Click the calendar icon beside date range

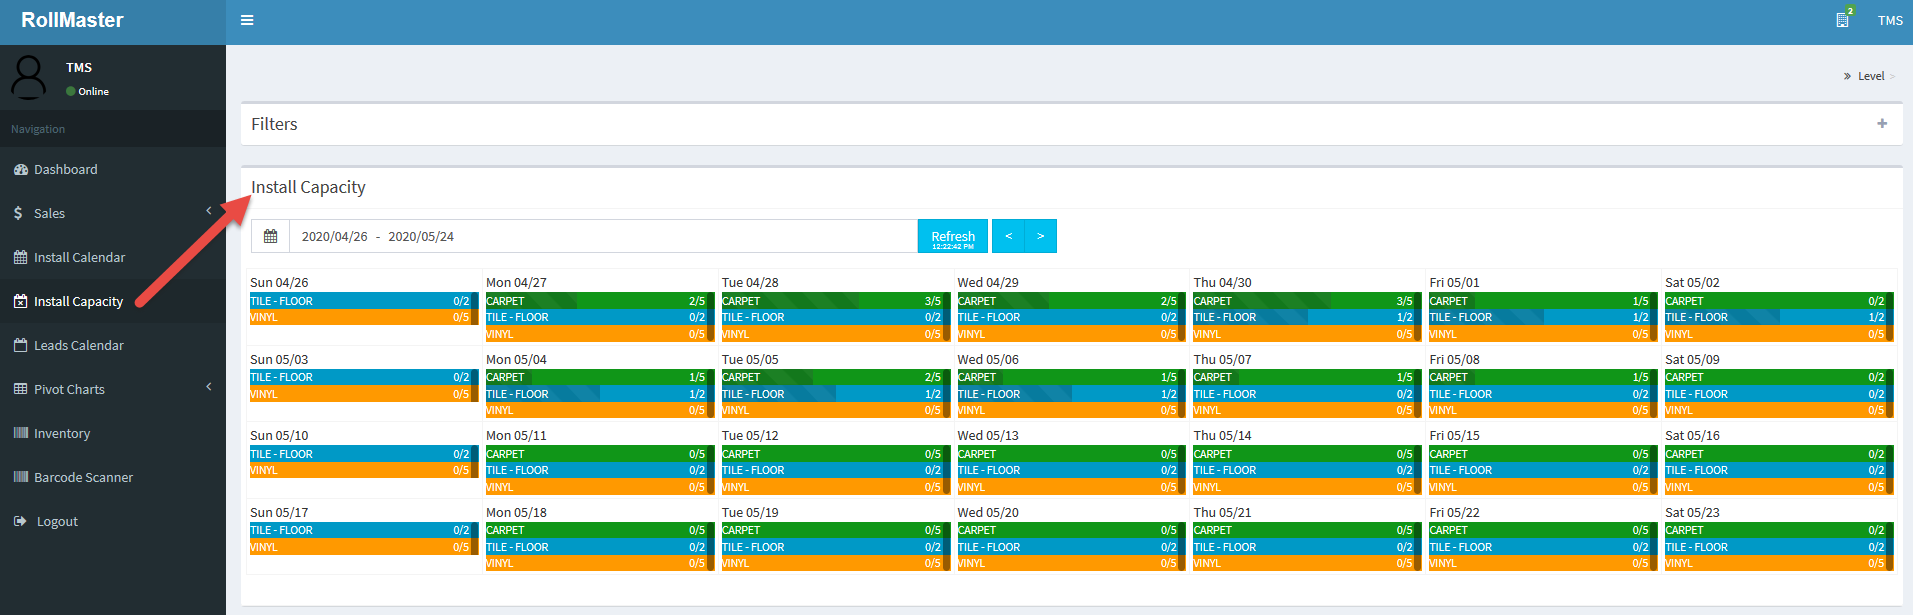pyautogui.click(x=270, y=236)
